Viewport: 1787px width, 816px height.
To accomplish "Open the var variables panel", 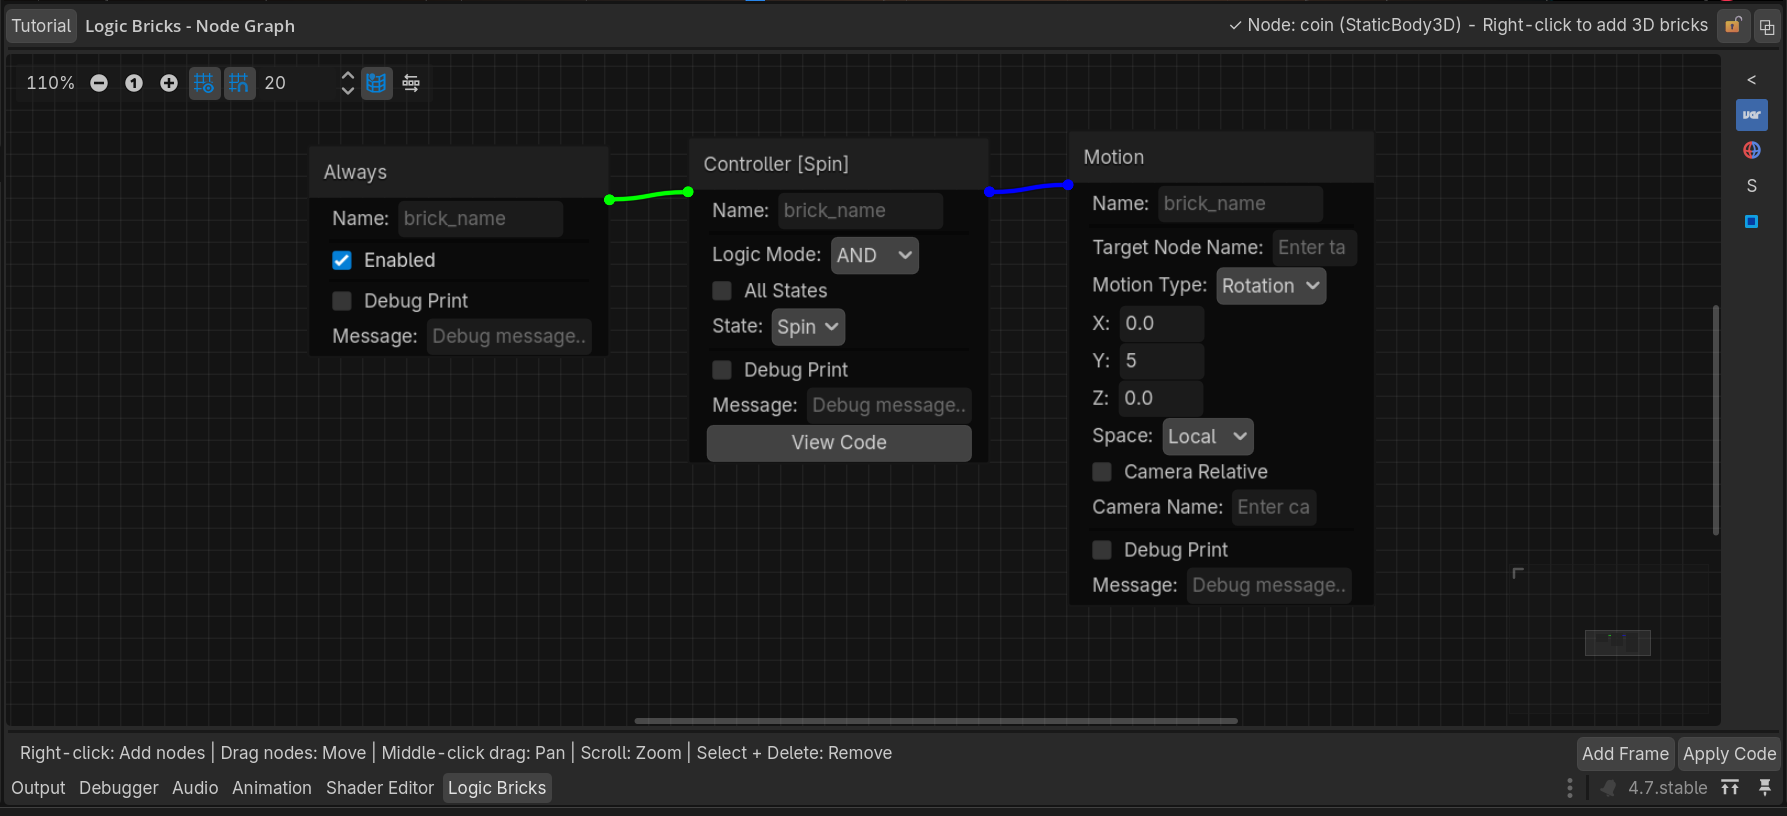I will click(1751, 115).
